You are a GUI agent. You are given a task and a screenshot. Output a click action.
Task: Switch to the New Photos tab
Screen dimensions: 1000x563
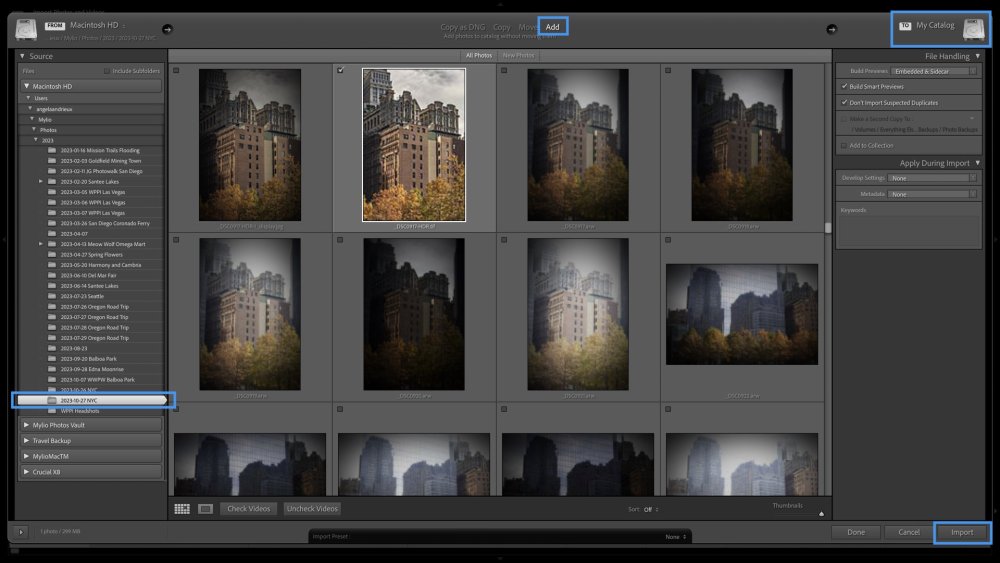518,56
